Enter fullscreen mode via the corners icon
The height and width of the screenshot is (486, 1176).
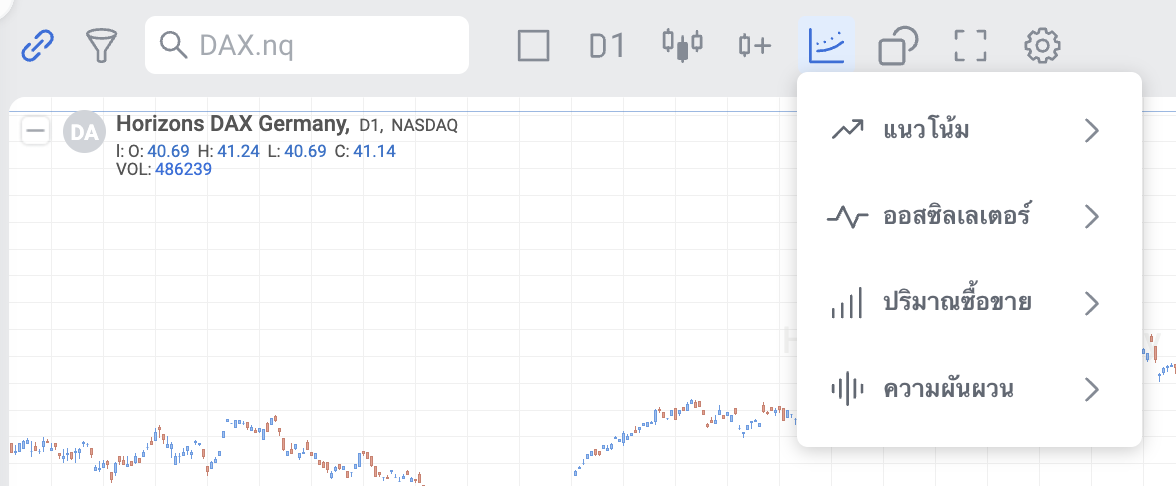click(x=970, y=46)
